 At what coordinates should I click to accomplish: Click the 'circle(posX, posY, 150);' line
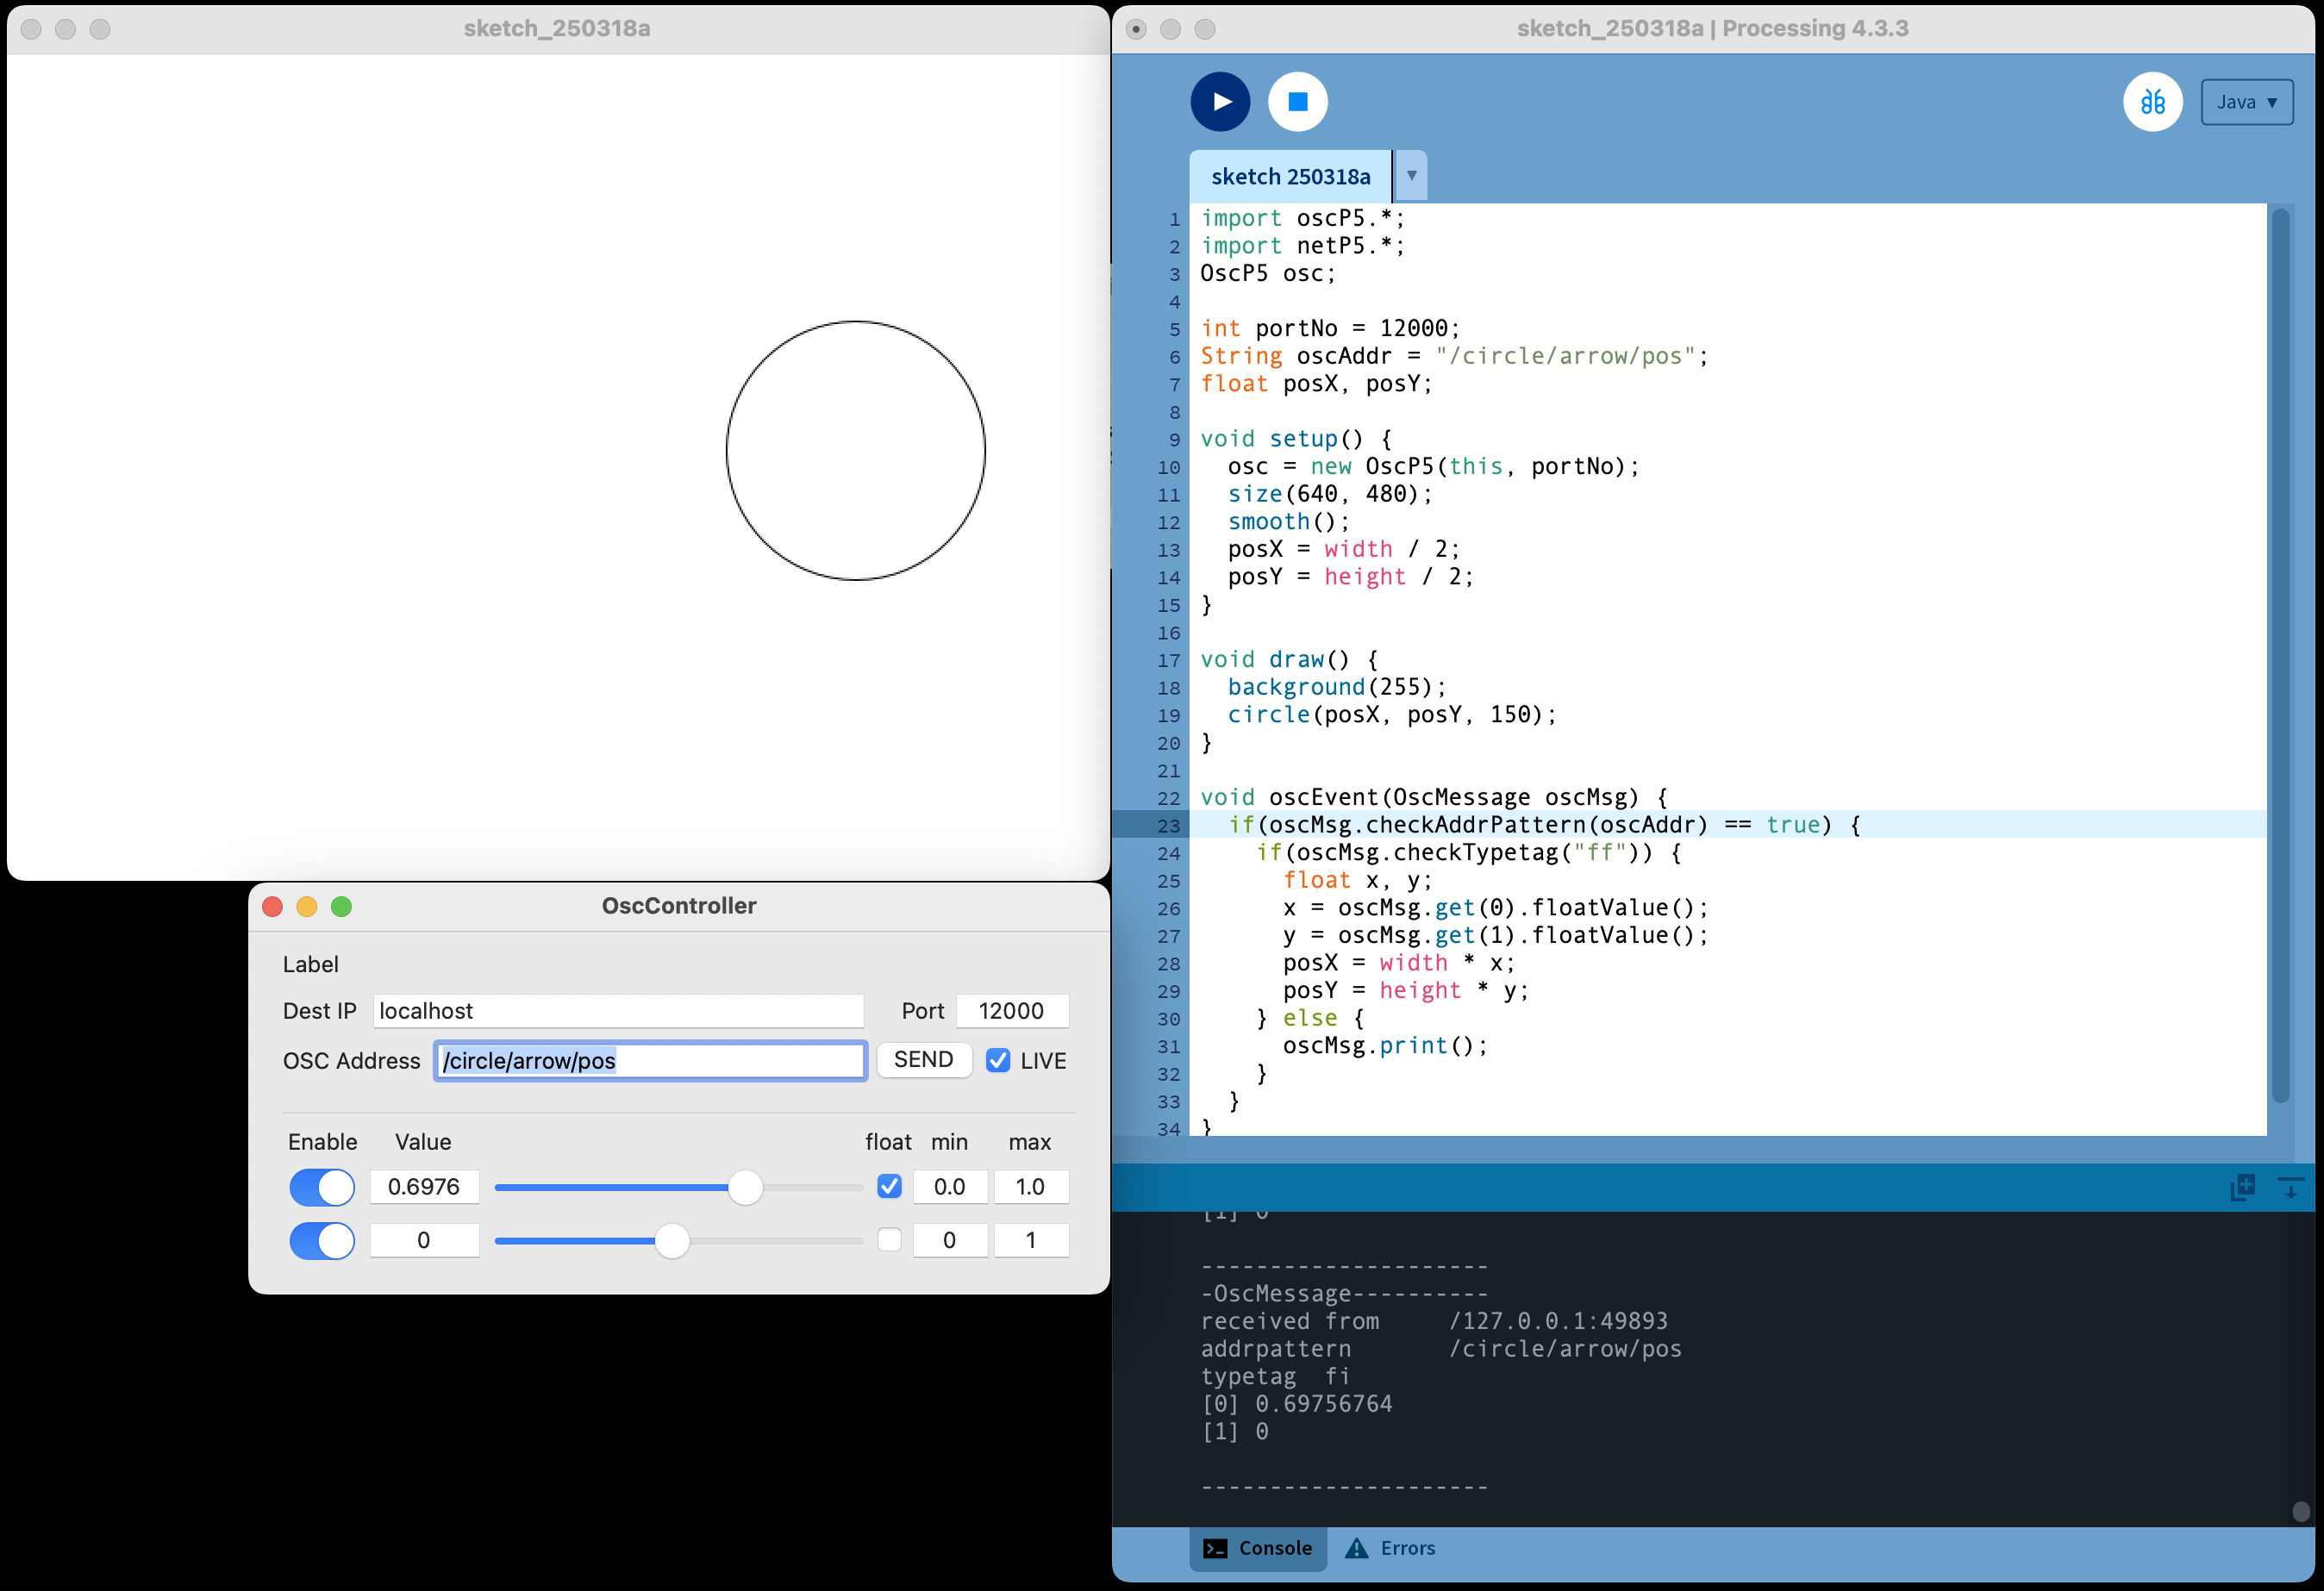1392,715
